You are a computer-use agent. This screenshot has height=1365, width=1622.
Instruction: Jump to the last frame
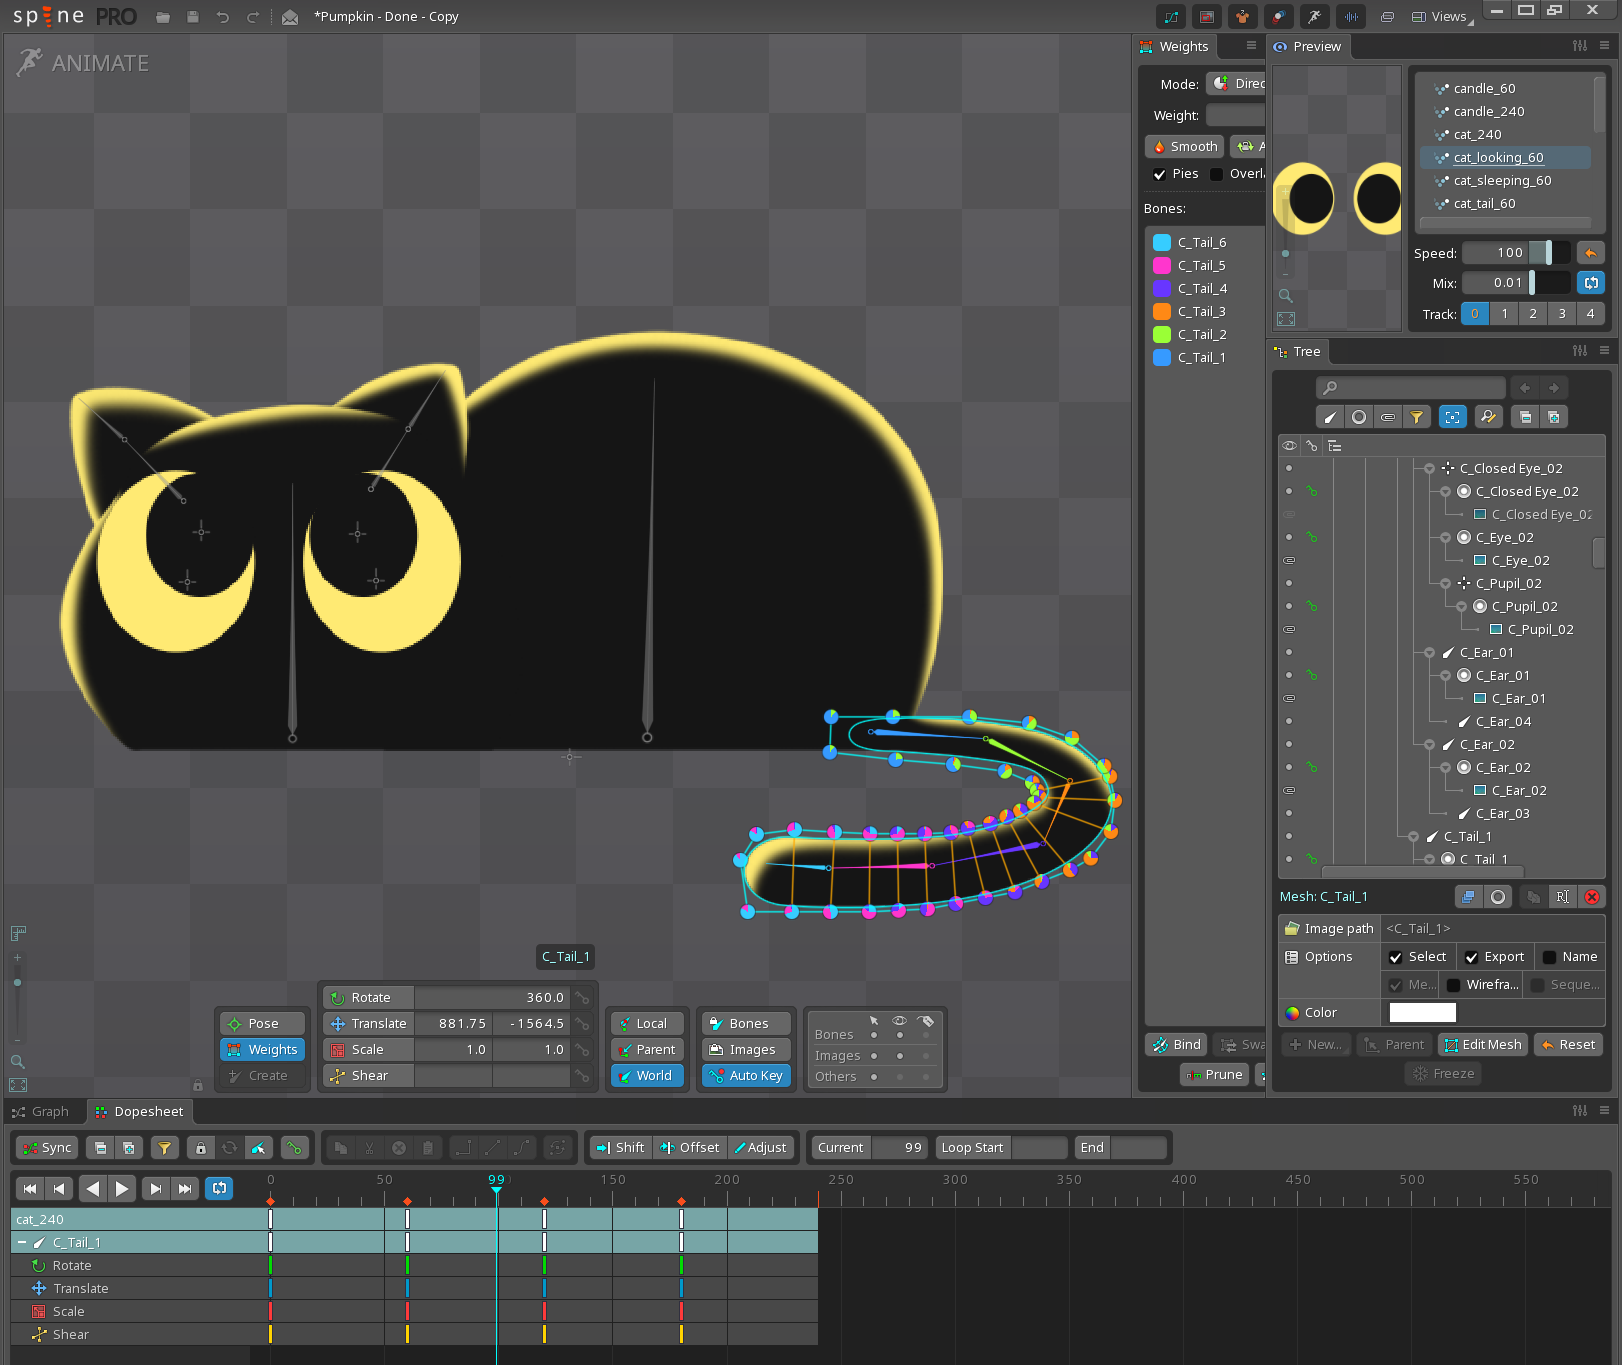[185, 1188]
